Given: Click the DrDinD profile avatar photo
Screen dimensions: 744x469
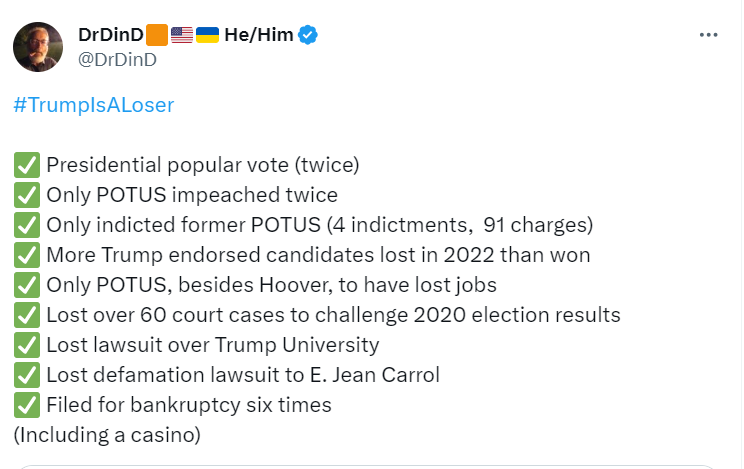Looking at the screenshot, I should point(38,46).
